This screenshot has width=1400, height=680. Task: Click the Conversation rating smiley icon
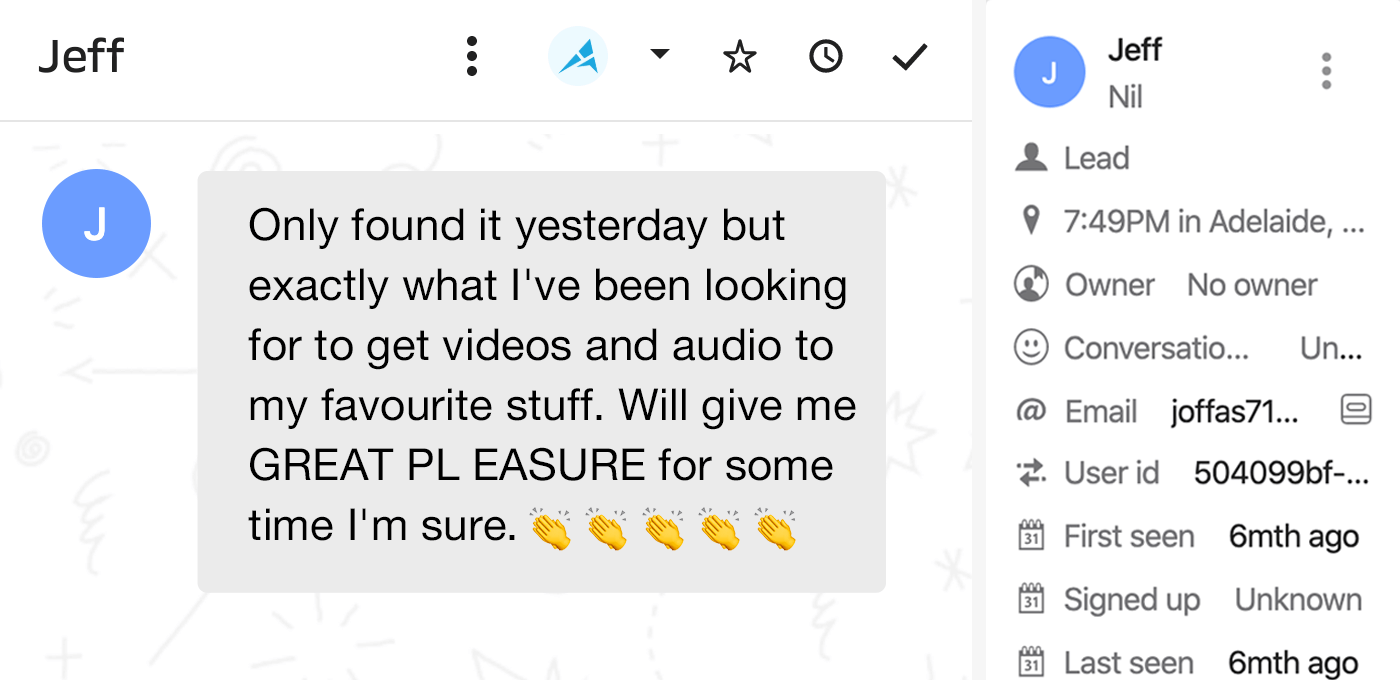point(1031,347)
